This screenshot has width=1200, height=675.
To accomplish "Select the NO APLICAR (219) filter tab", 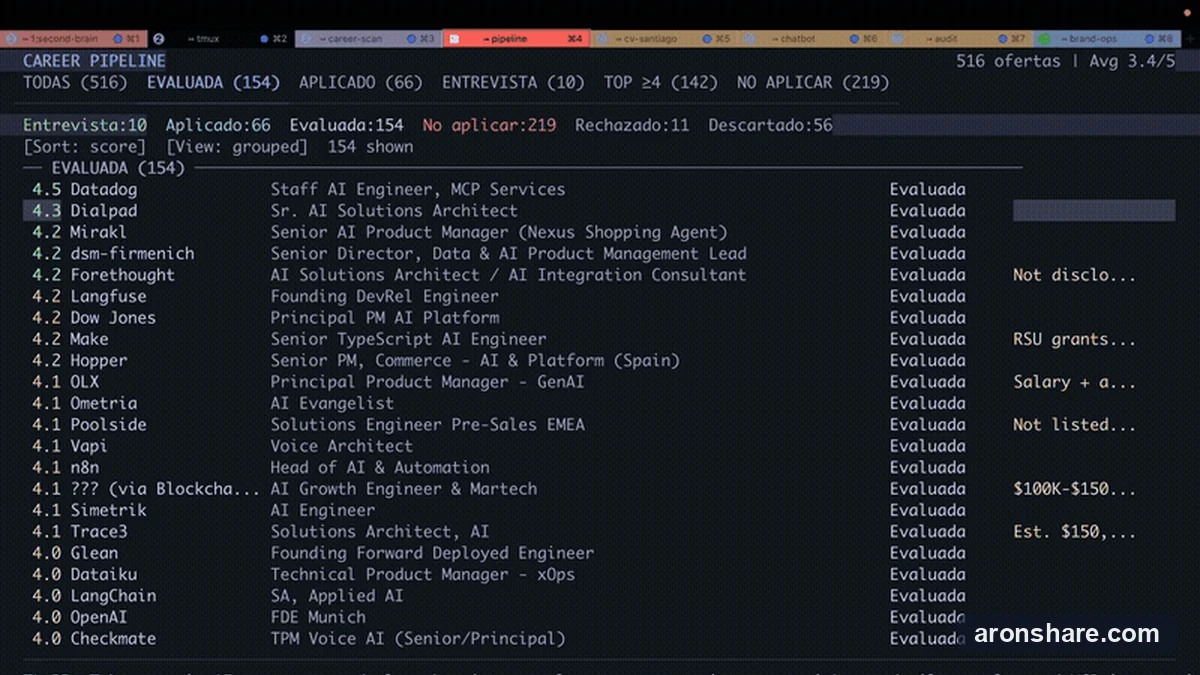I will (x=813, y=83).
